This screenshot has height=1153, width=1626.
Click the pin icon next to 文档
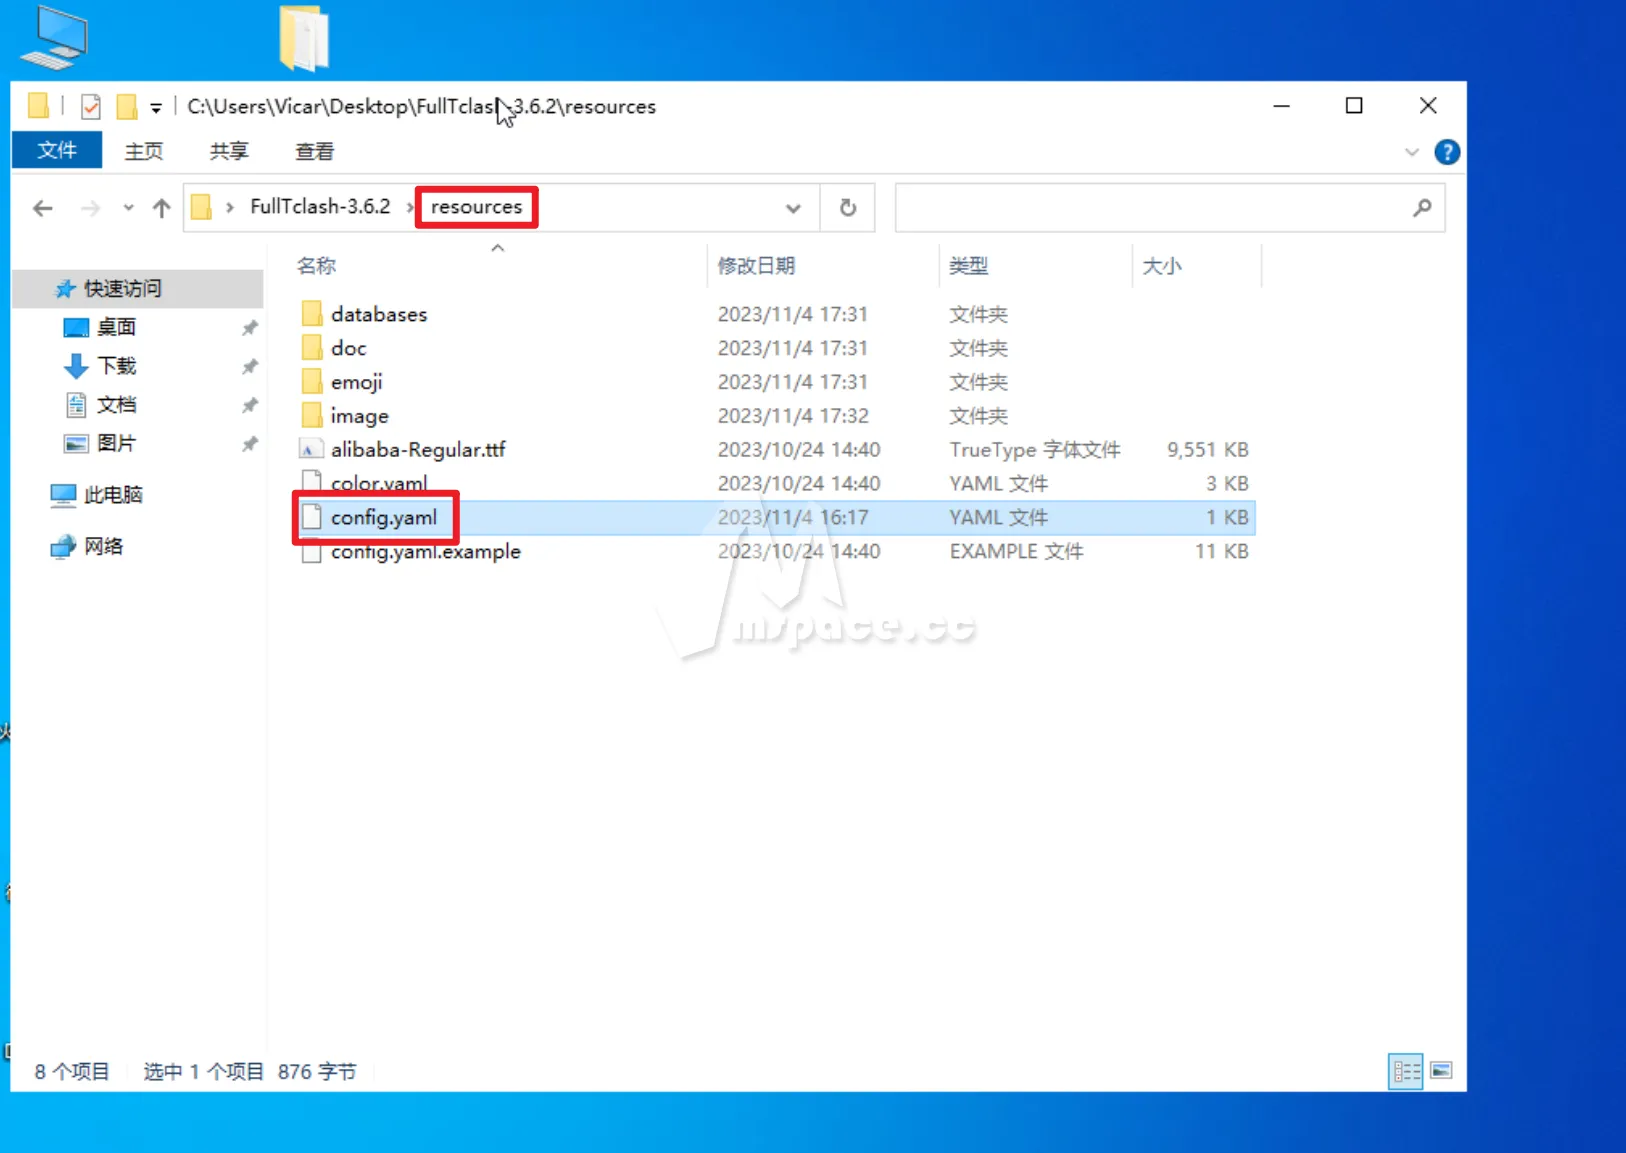click(x=250, y=405)
